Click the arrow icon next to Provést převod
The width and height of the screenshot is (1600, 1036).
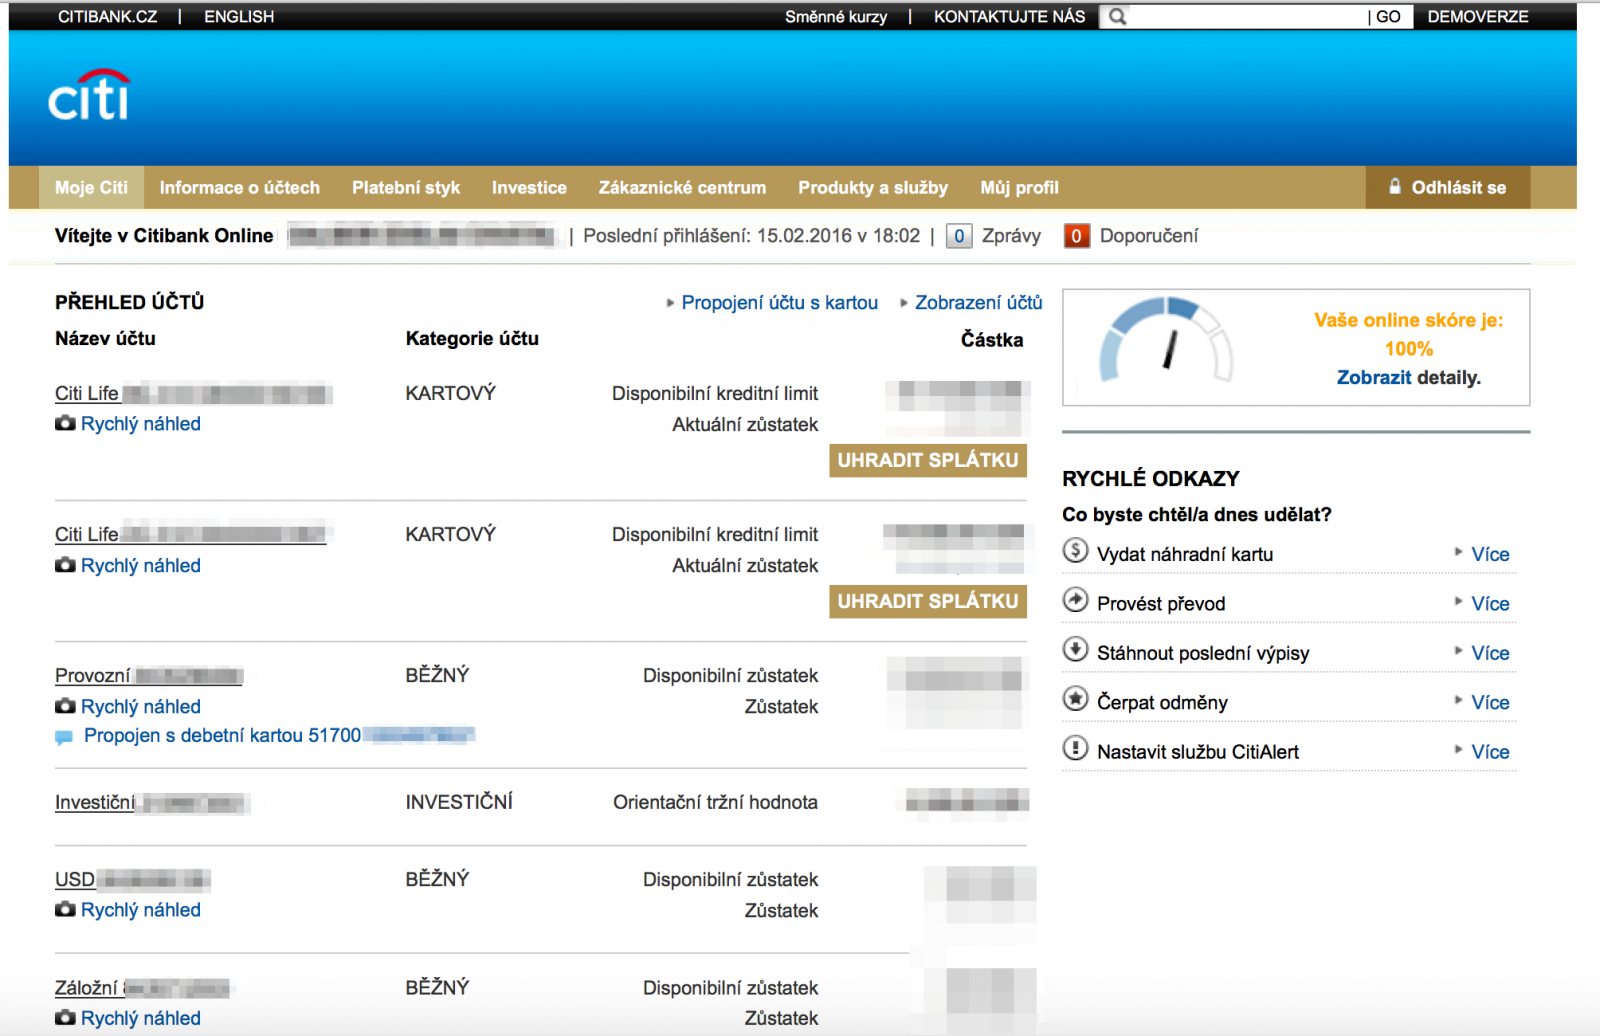pos(1075,600)
